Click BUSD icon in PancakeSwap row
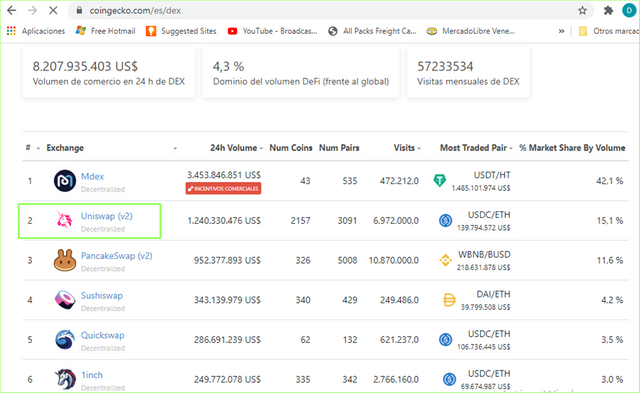This screenshot has width=640, height=393. click(x=445, y=260)
